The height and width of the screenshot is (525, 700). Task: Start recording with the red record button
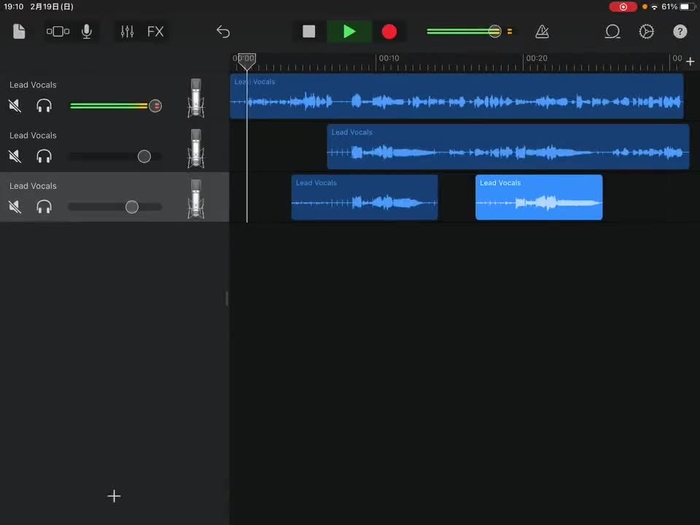pos(389,32)
